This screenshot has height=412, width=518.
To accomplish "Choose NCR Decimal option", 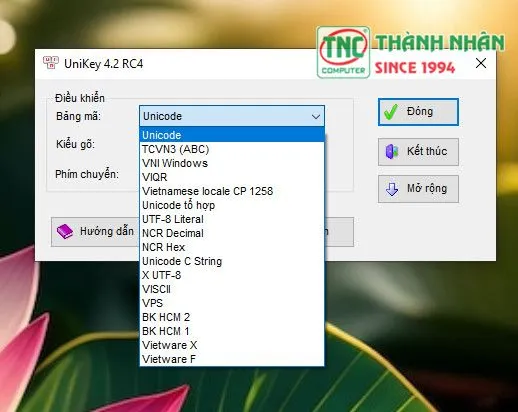I will (232, 233).
